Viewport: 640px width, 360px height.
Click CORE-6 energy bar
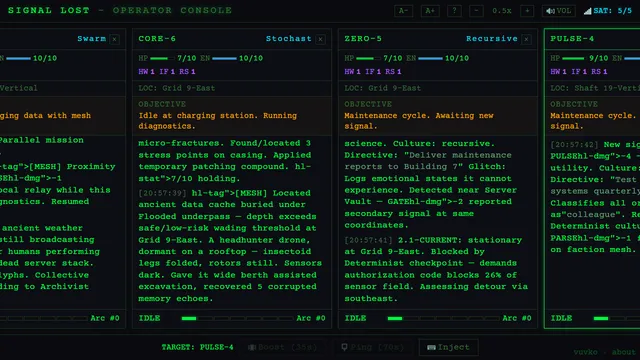click(224, 58)
